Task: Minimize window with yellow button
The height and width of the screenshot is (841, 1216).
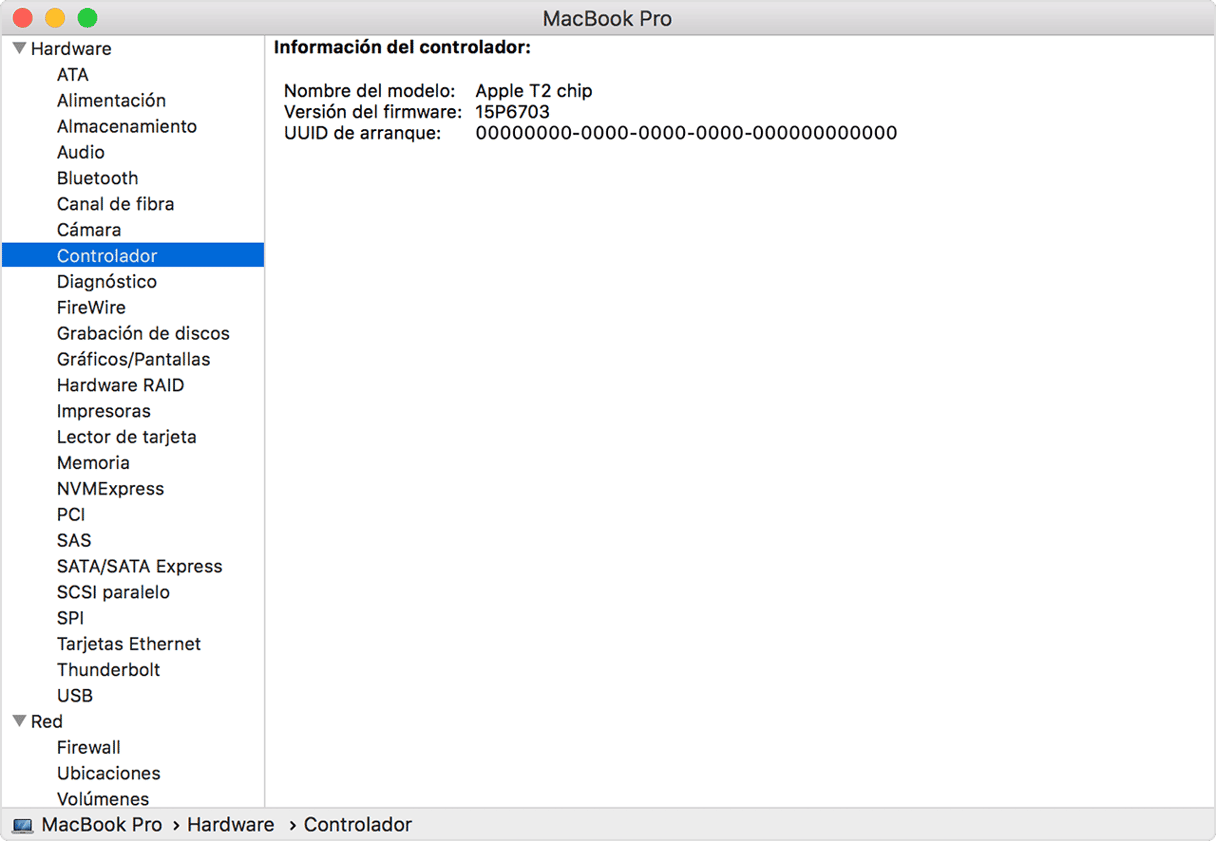Action: (55, 18)
